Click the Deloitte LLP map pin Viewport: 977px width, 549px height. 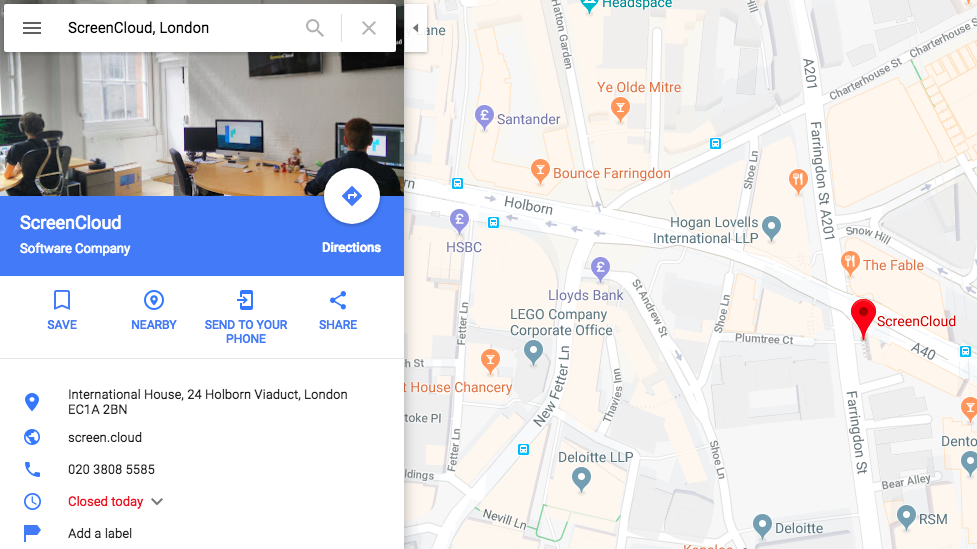click(581, 480)
